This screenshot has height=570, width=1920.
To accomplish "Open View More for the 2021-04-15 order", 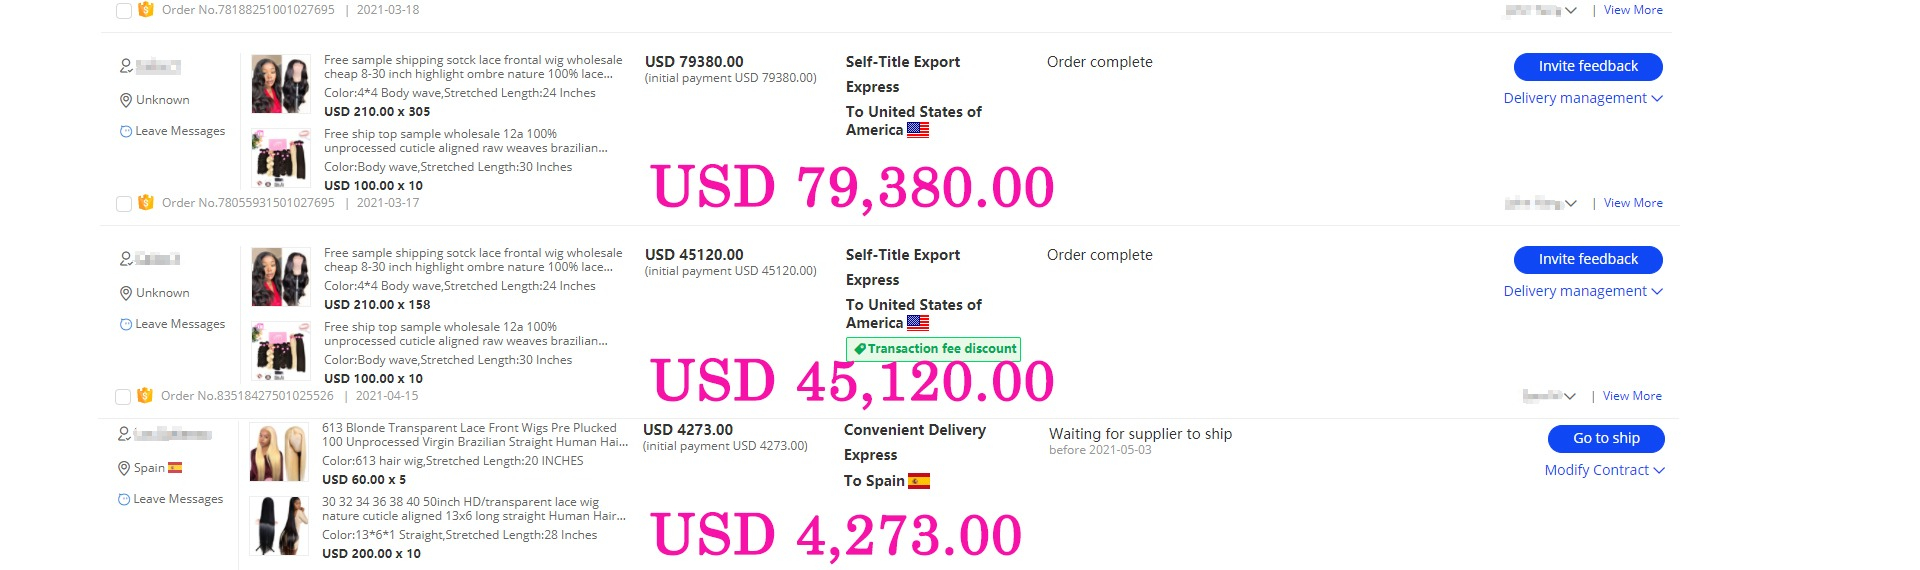I will (1632, 396).
